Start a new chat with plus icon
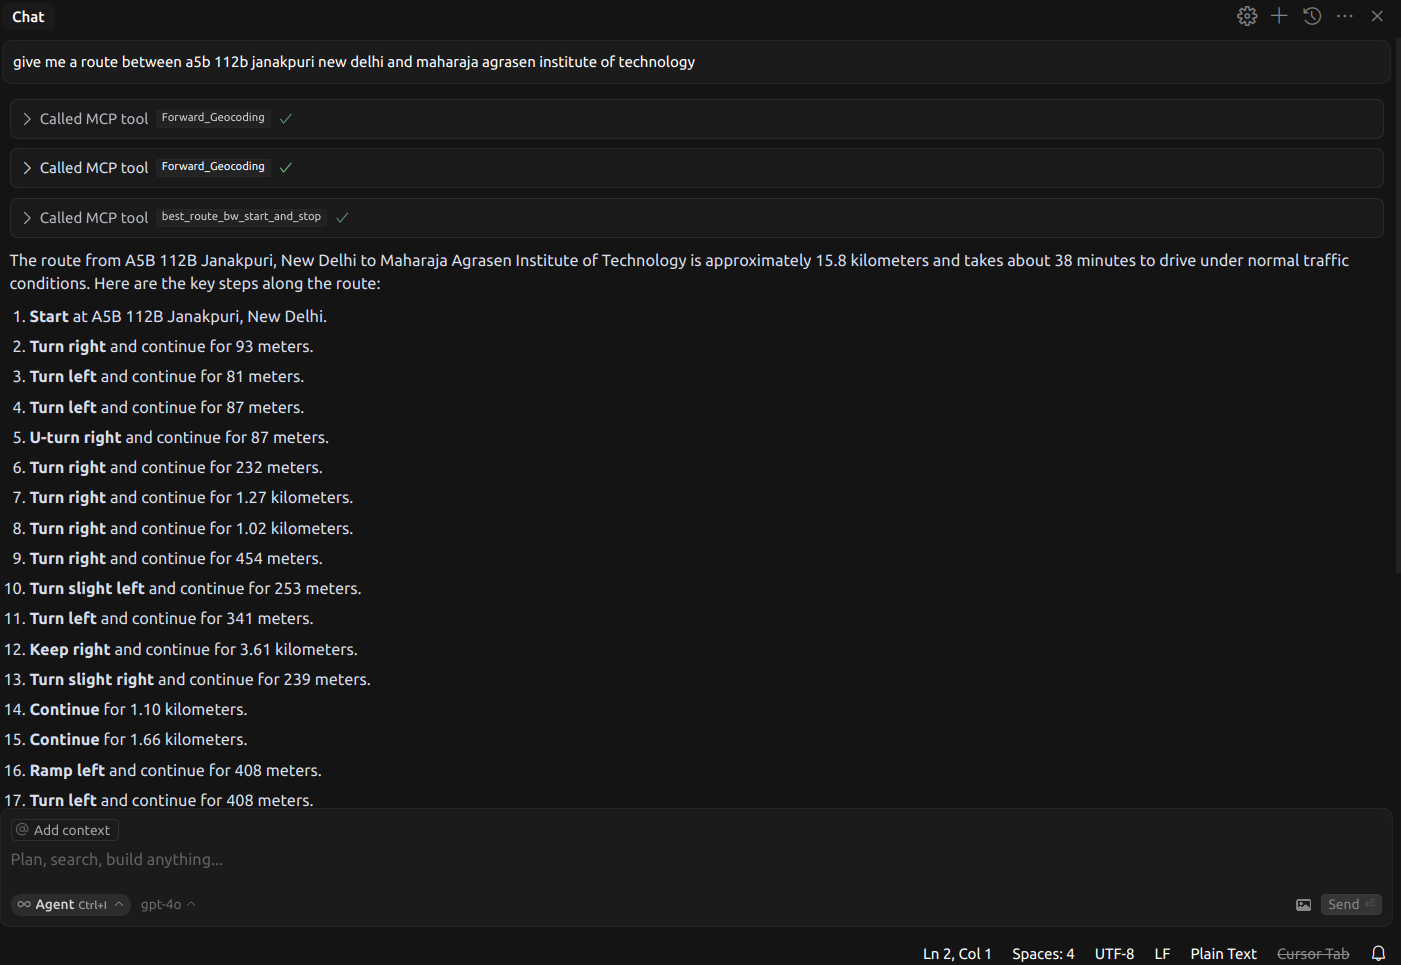This screenshot has height=965, width=1401. tap(1279, 16)
